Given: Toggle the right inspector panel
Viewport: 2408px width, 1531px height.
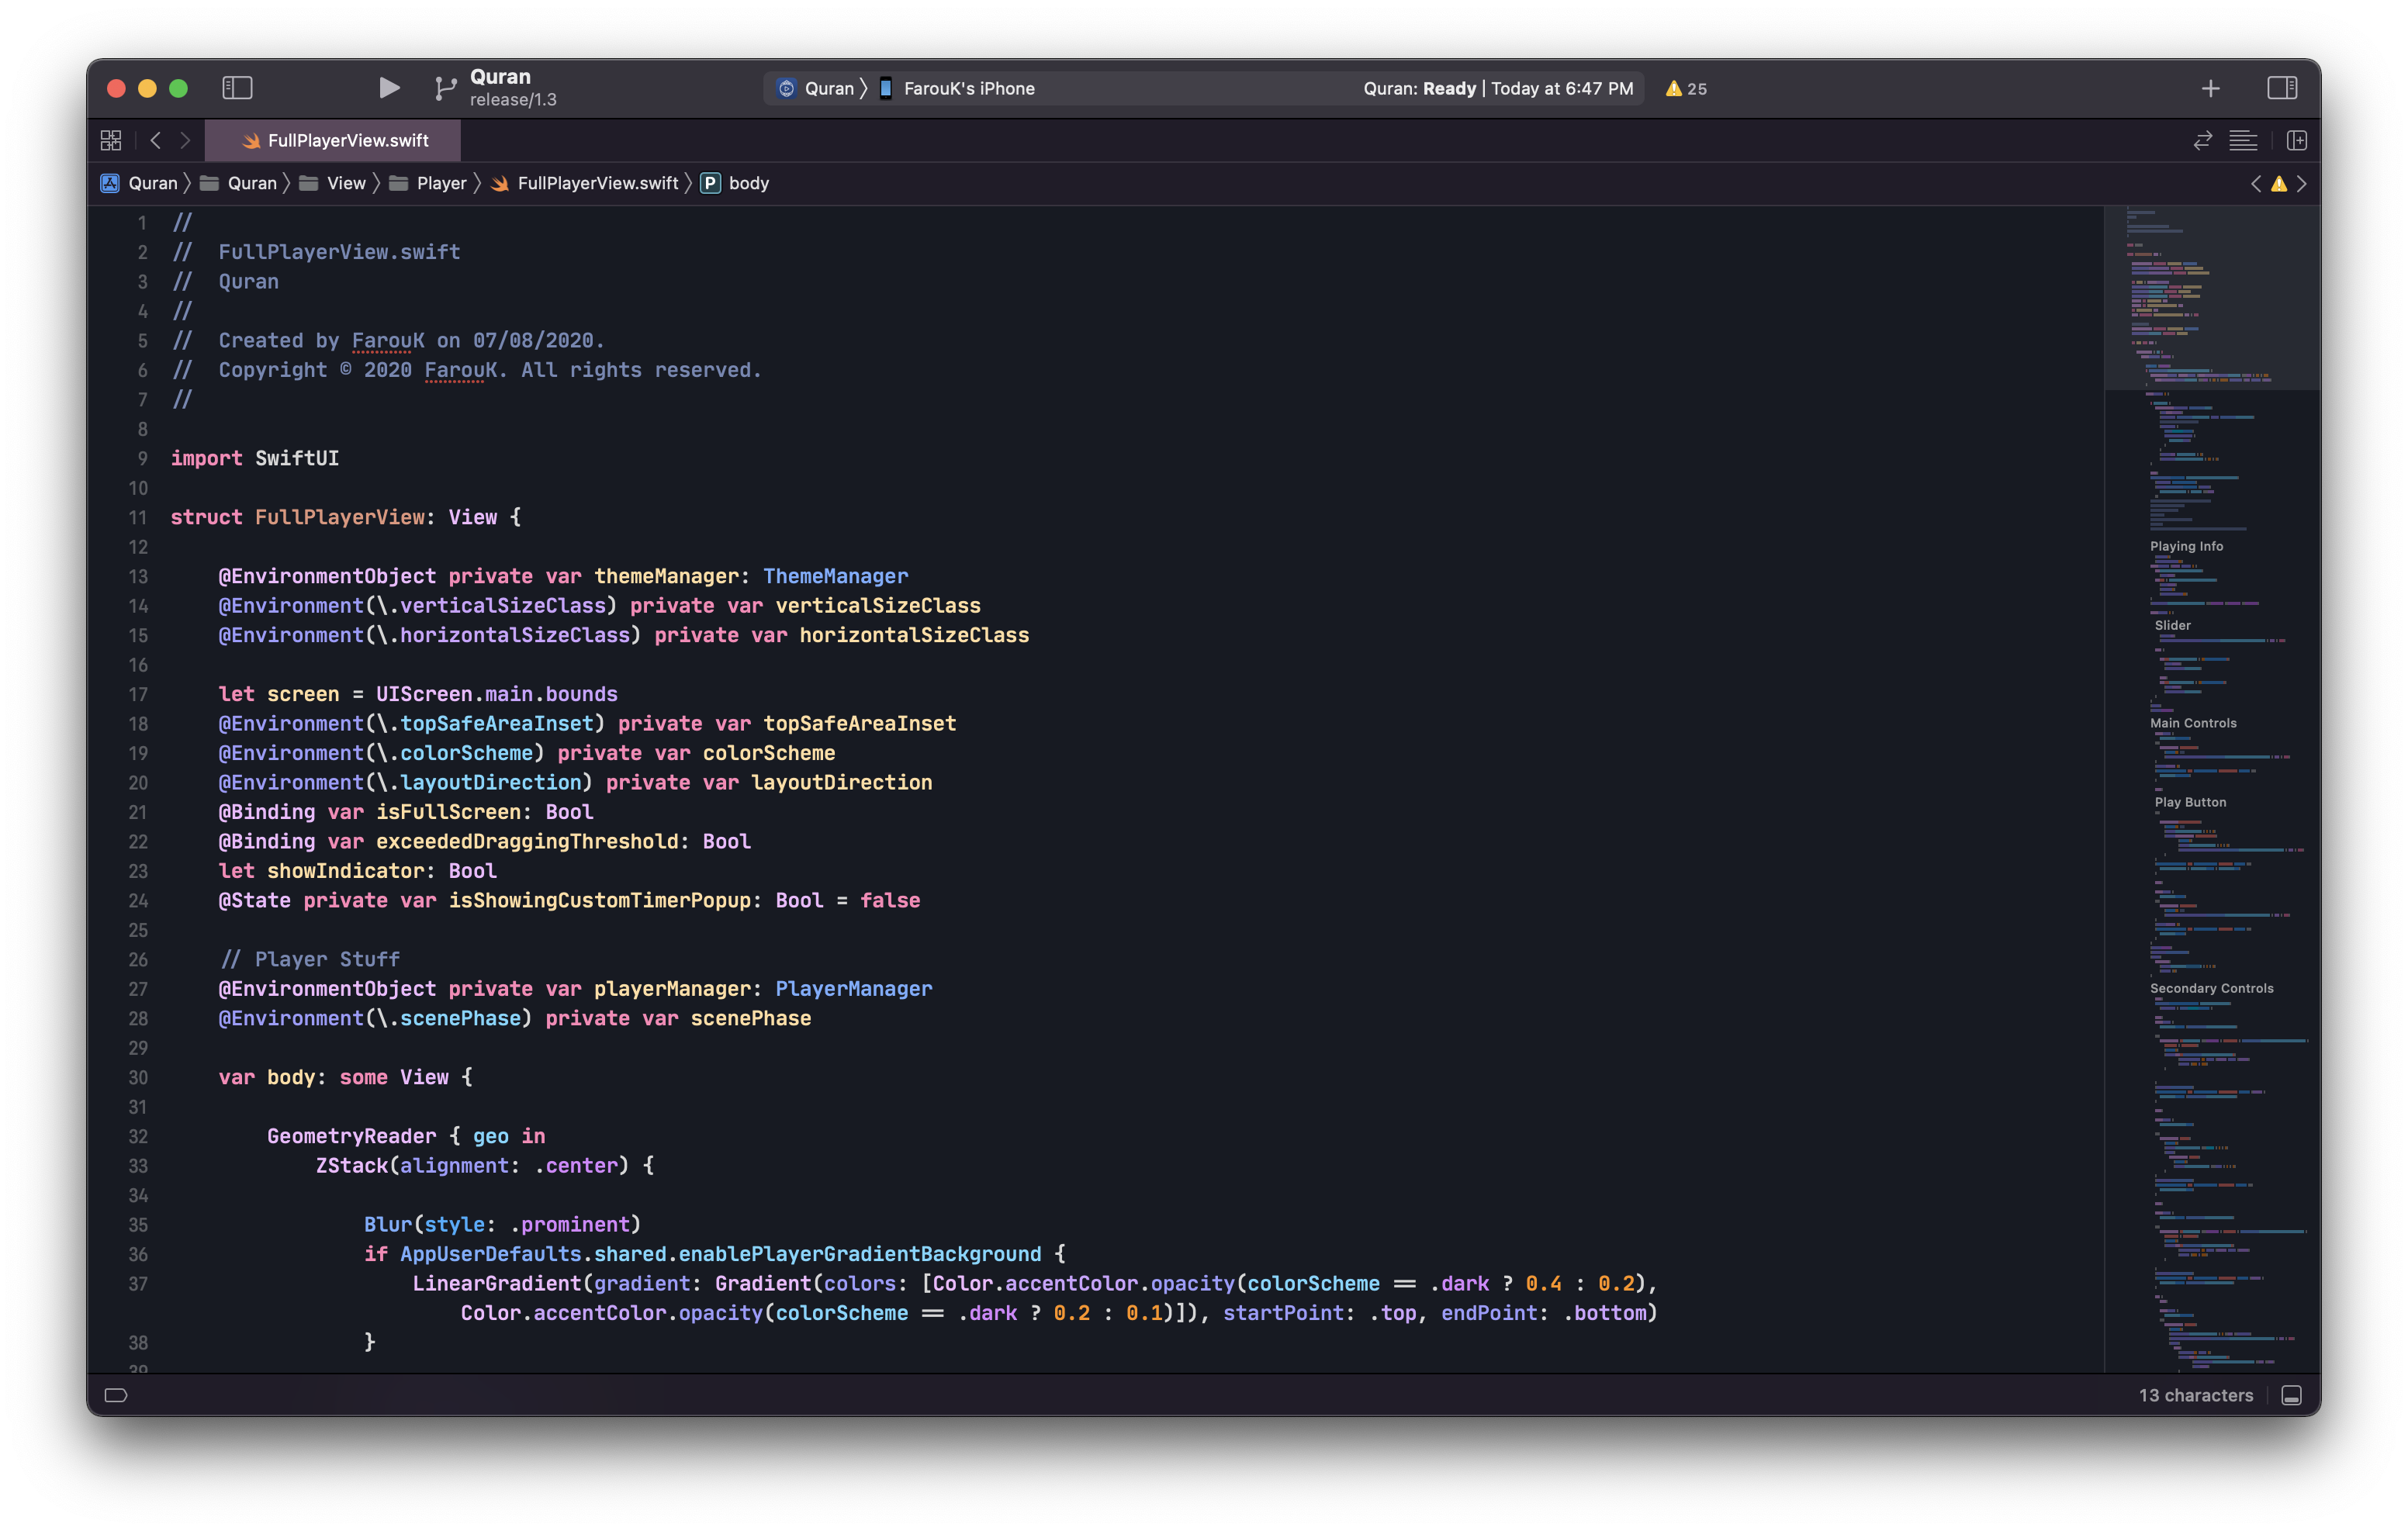Looking at the screenshot, I should click(x=2282, y=88).
